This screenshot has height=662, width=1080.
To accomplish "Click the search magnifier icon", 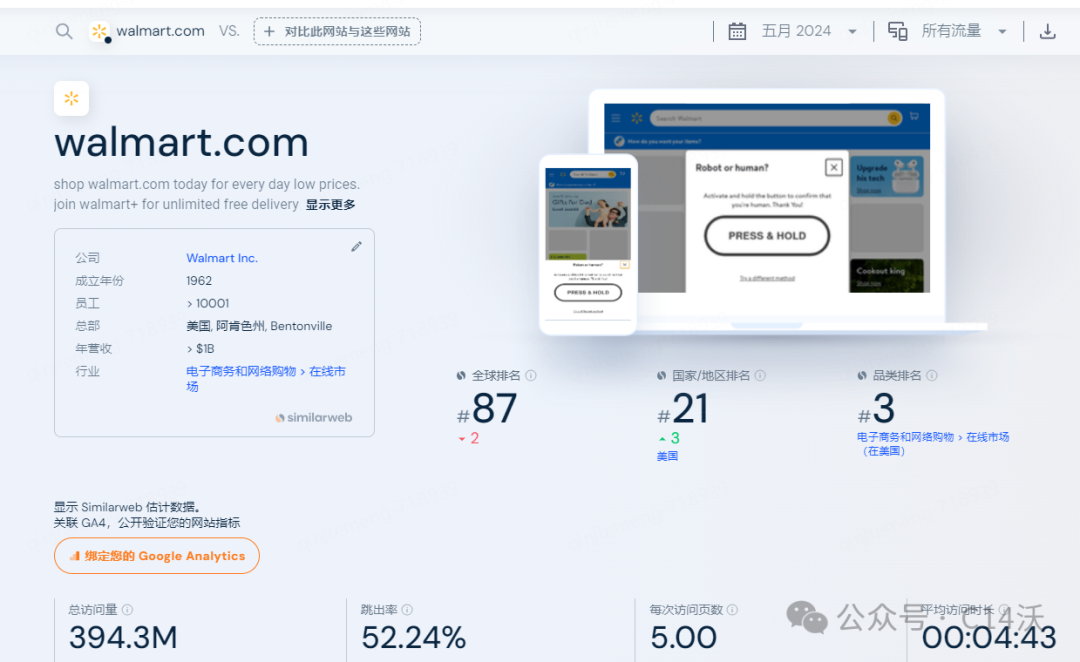I will [x=64, y=32].
